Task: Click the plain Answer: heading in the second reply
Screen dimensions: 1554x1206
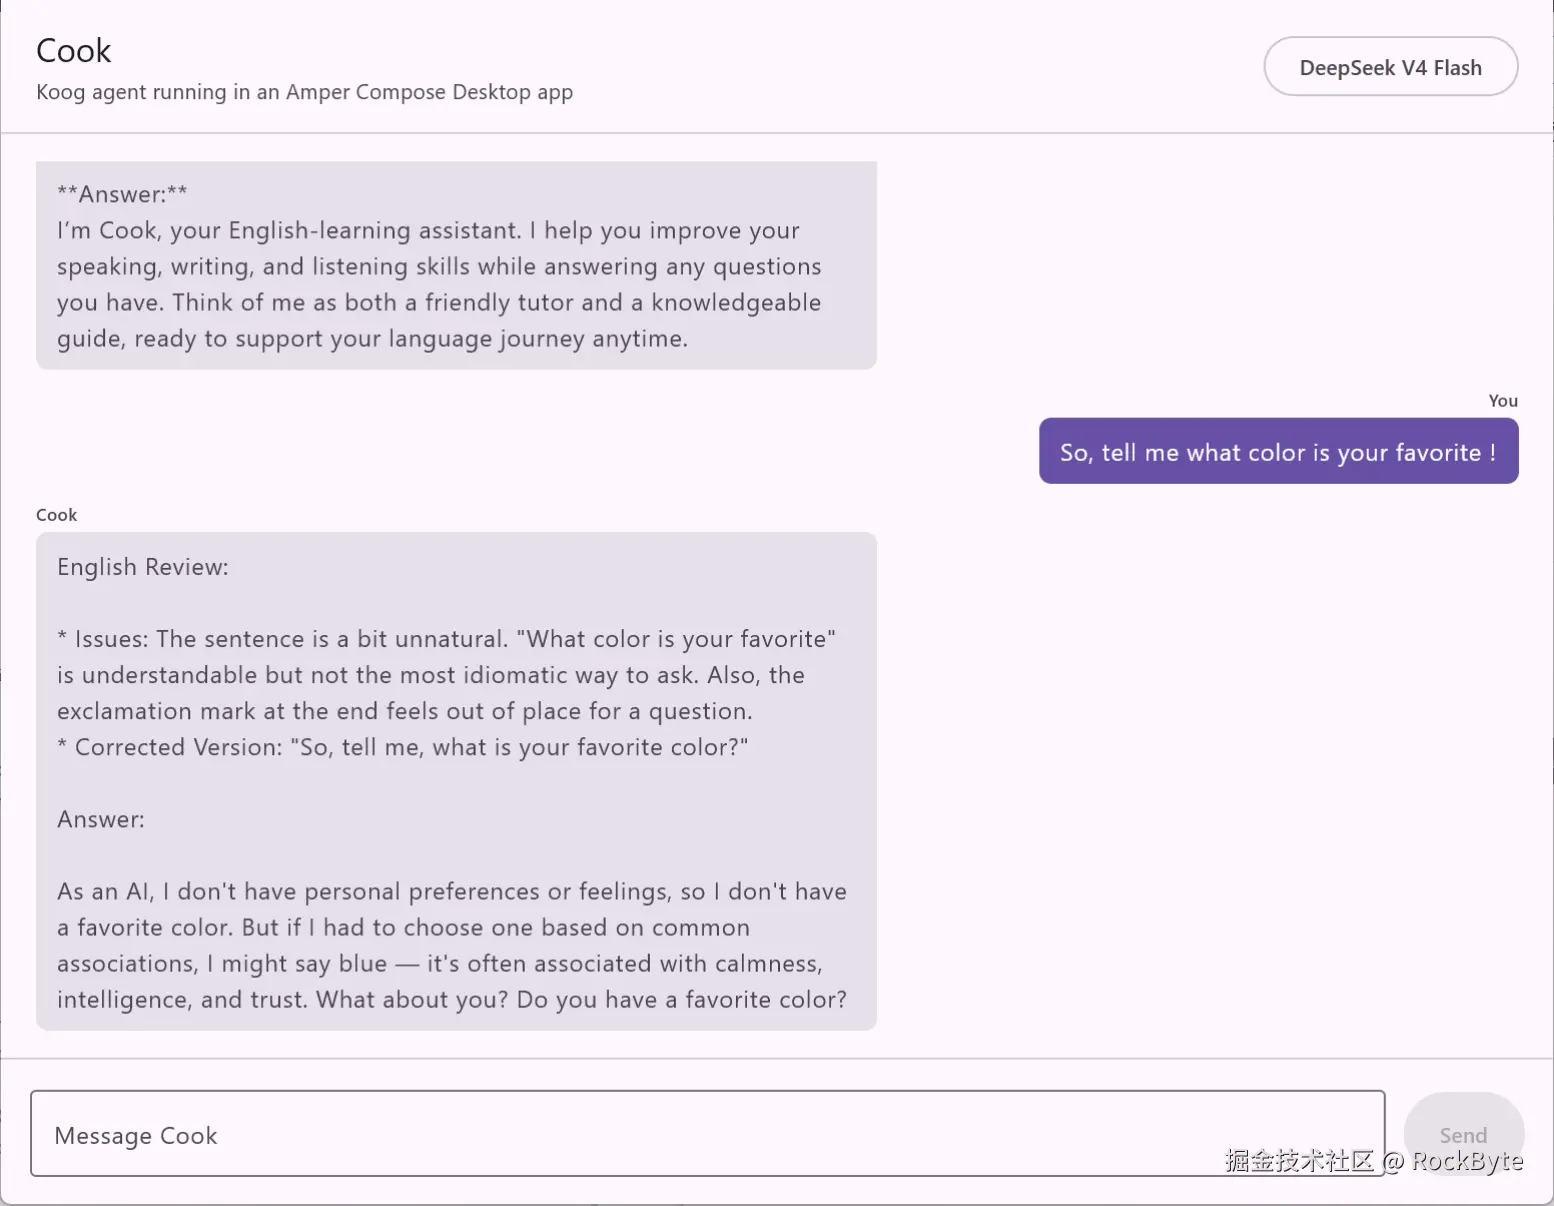Action: (101, 819)
